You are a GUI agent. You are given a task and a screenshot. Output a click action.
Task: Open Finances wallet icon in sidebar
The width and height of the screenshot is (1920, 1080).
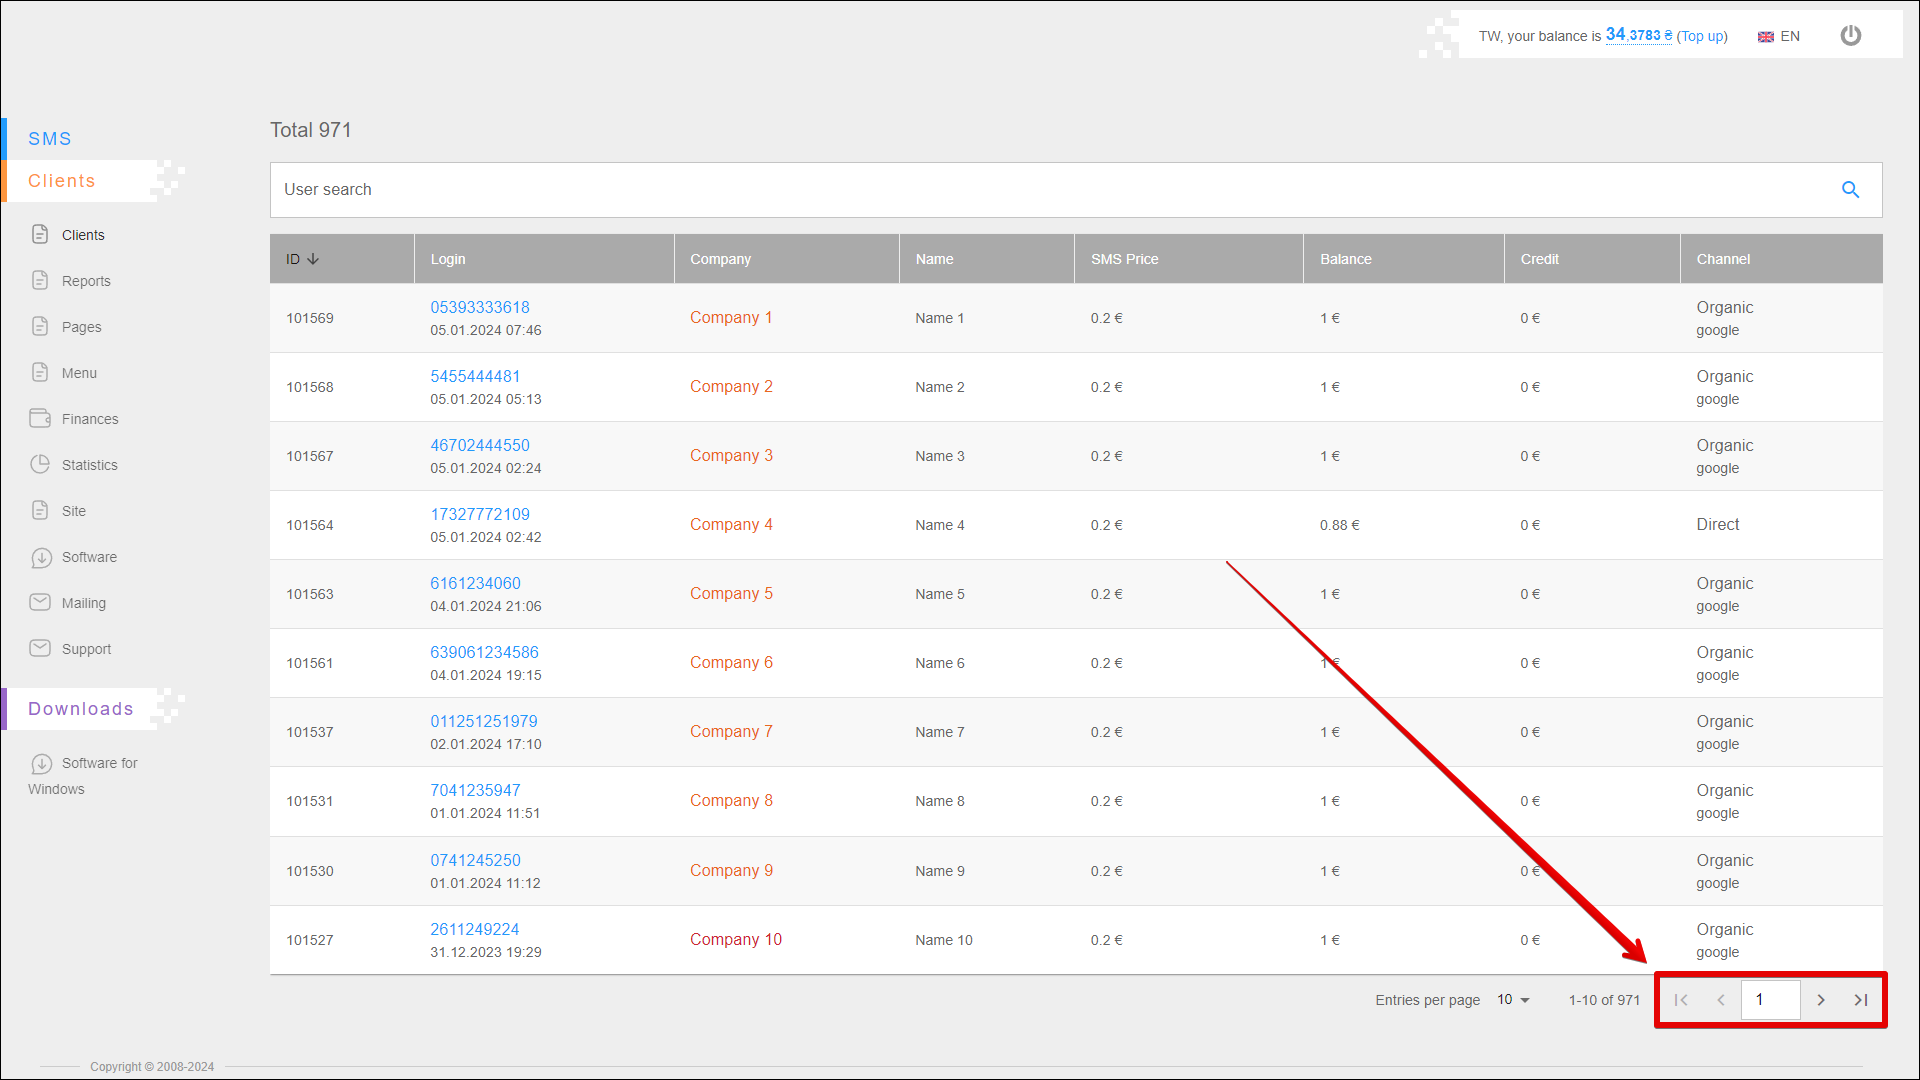[x=40, y=419]
